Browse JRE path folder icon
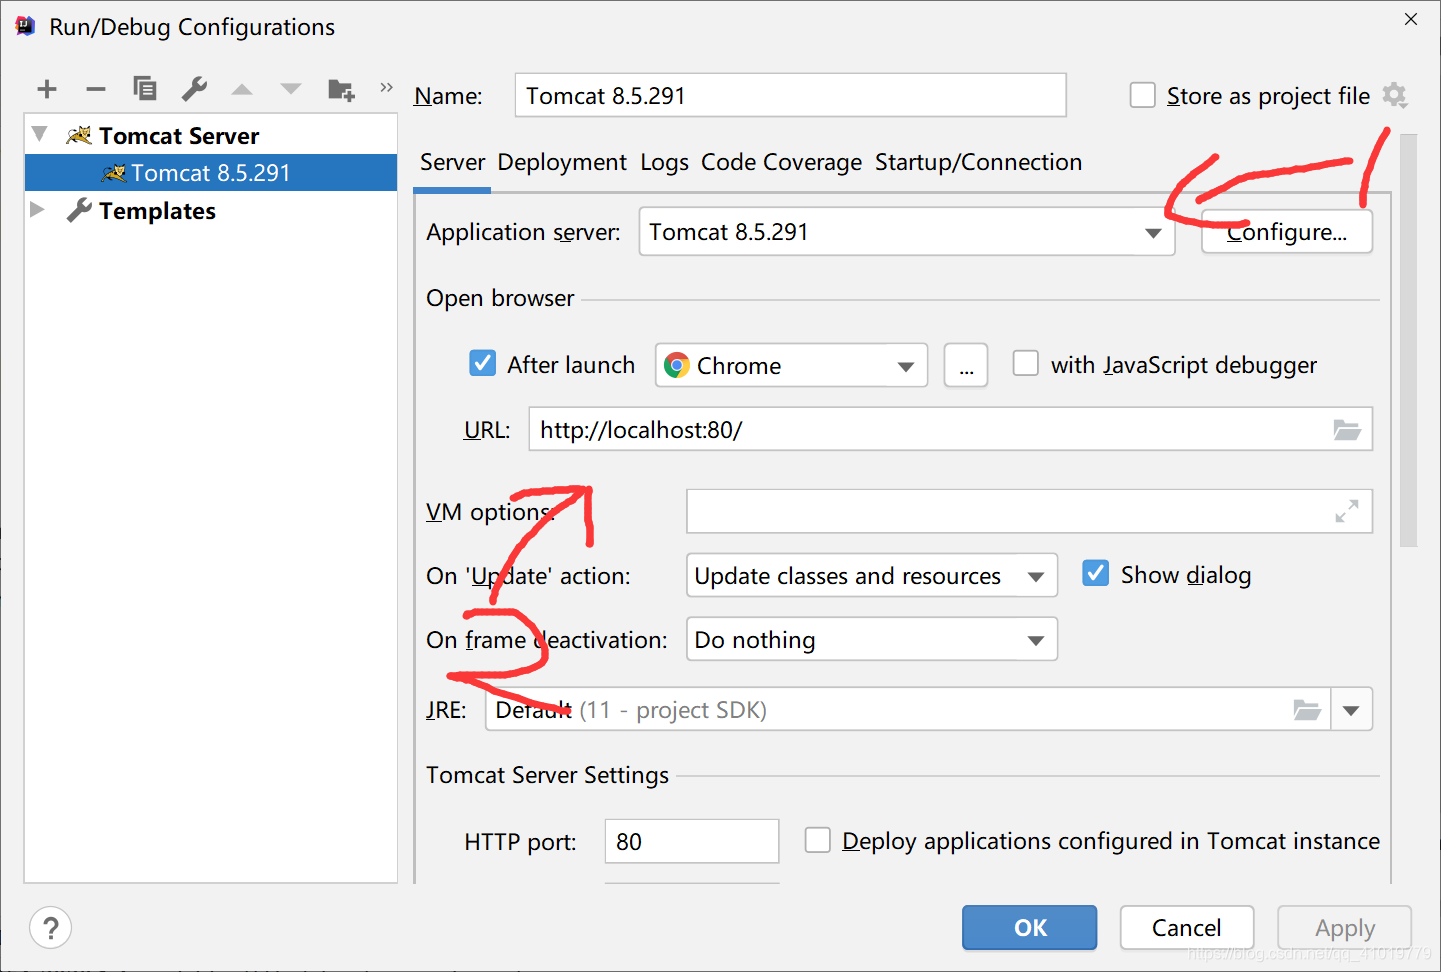Viewport: 1441px width, 972px height. (x=1307, y=710)
